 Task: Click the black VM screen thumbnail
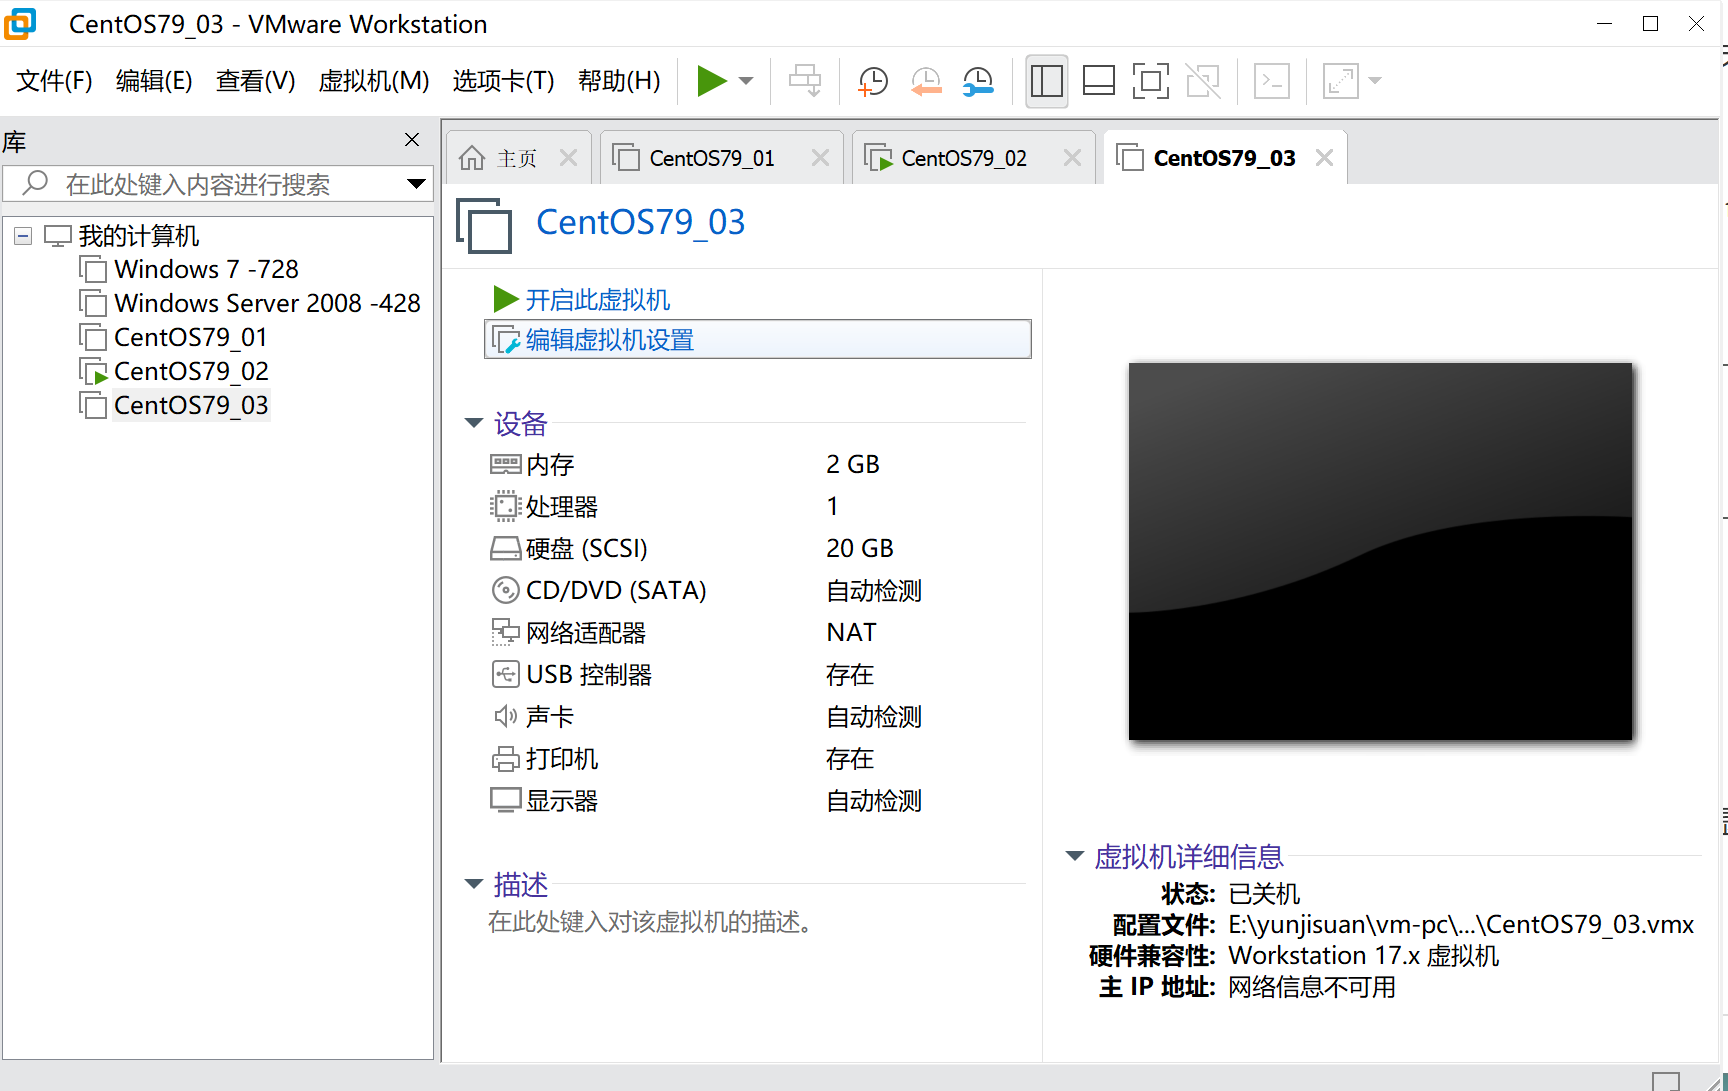(x=1380, y=551)
